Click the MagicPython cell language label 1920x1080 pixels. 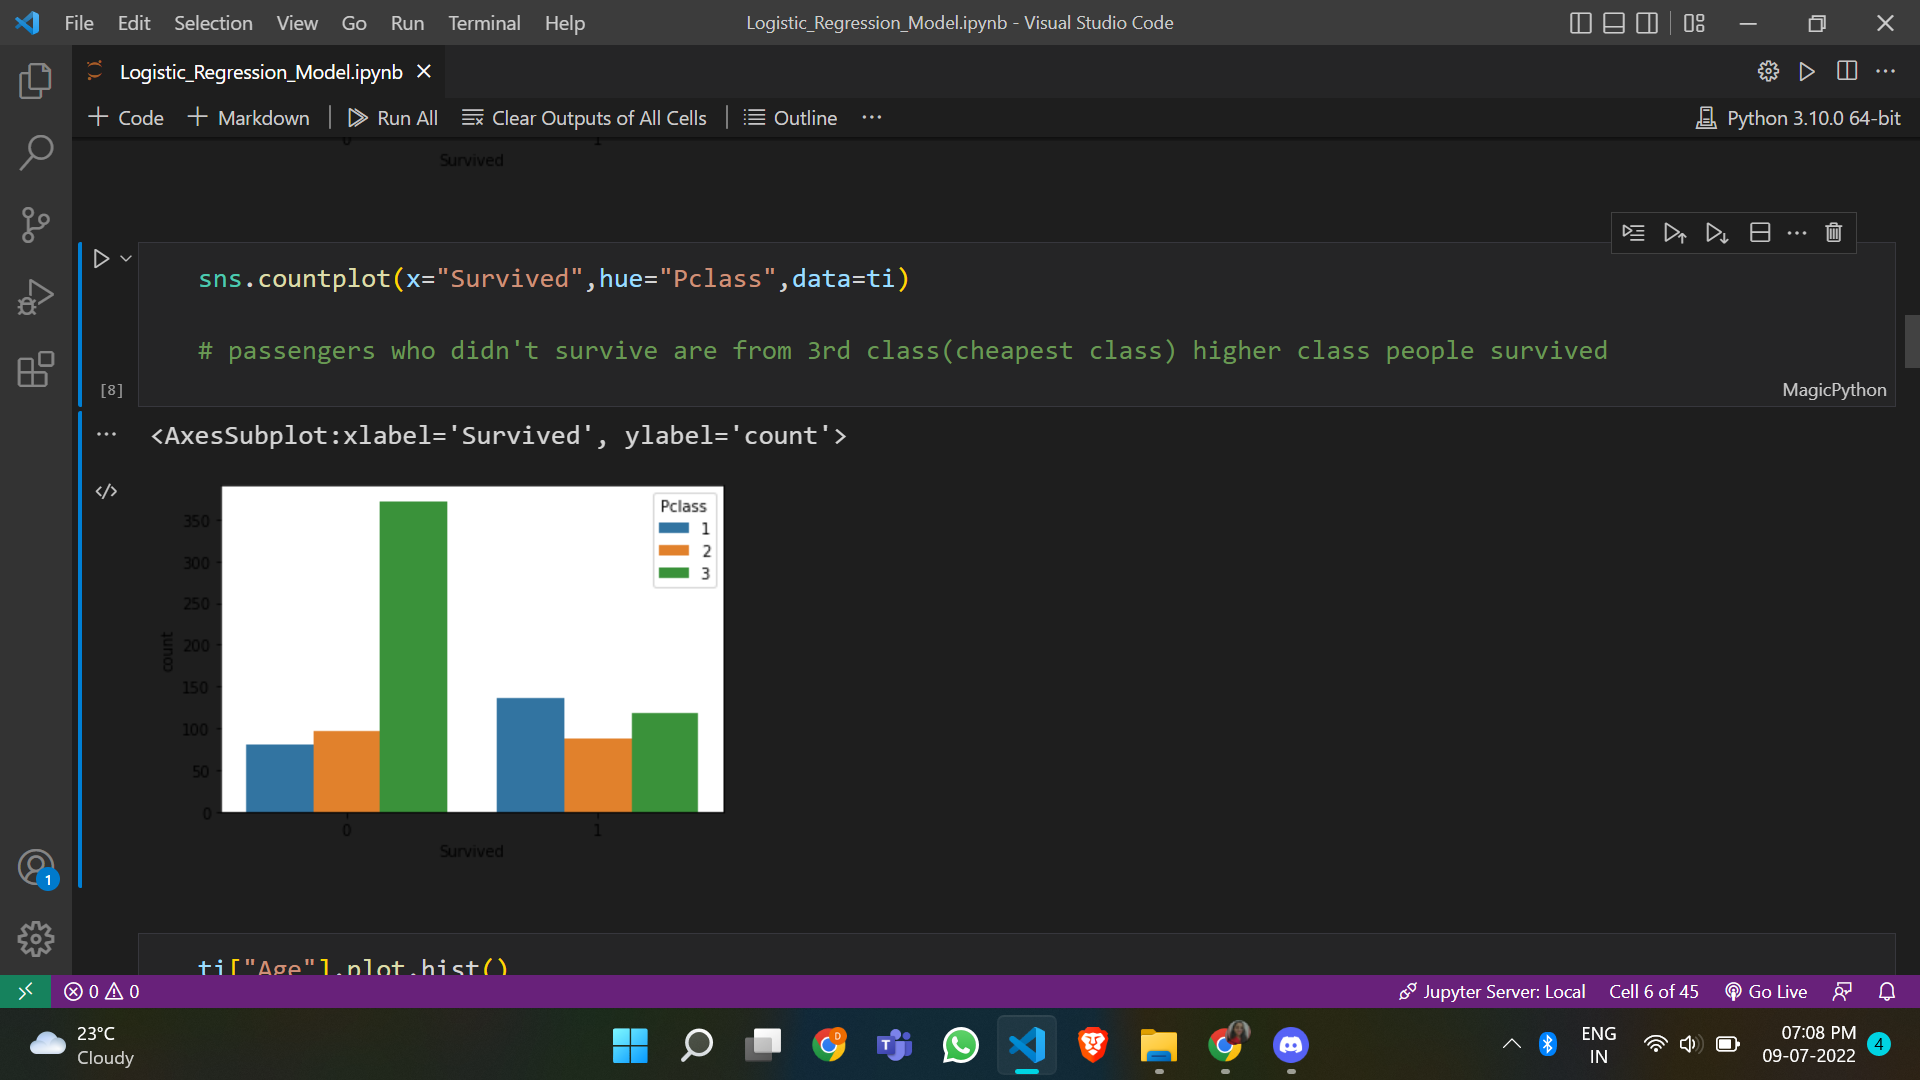coord(1833,390)
